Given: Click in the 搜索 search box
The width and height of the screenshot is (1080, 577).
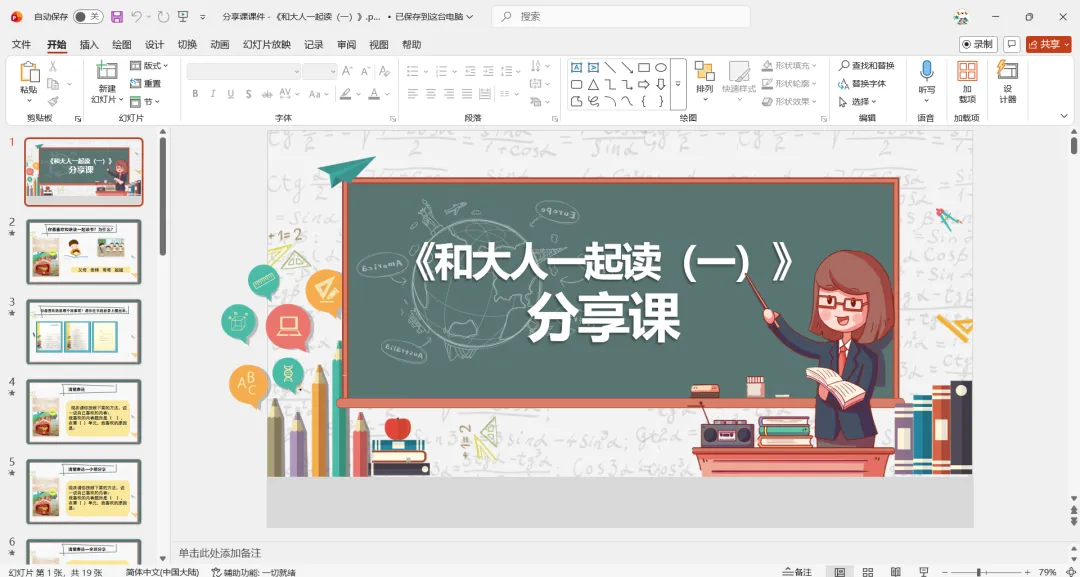Looking at the screenshot, I should [621, 17].
